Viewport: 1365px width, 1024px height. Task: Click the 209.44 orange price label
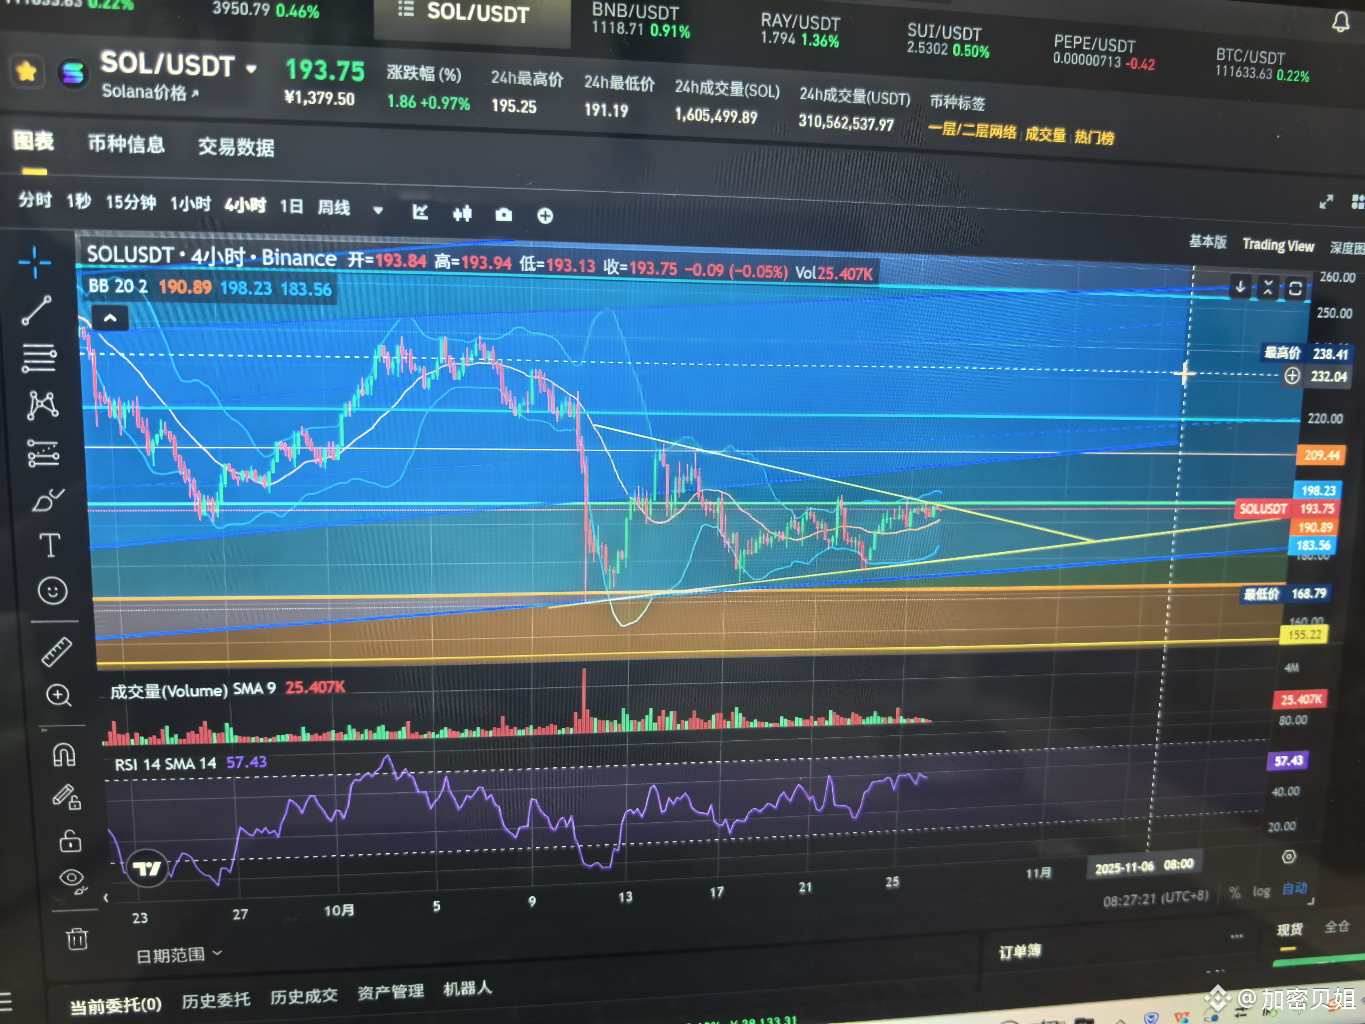(x=1321, y=455)
